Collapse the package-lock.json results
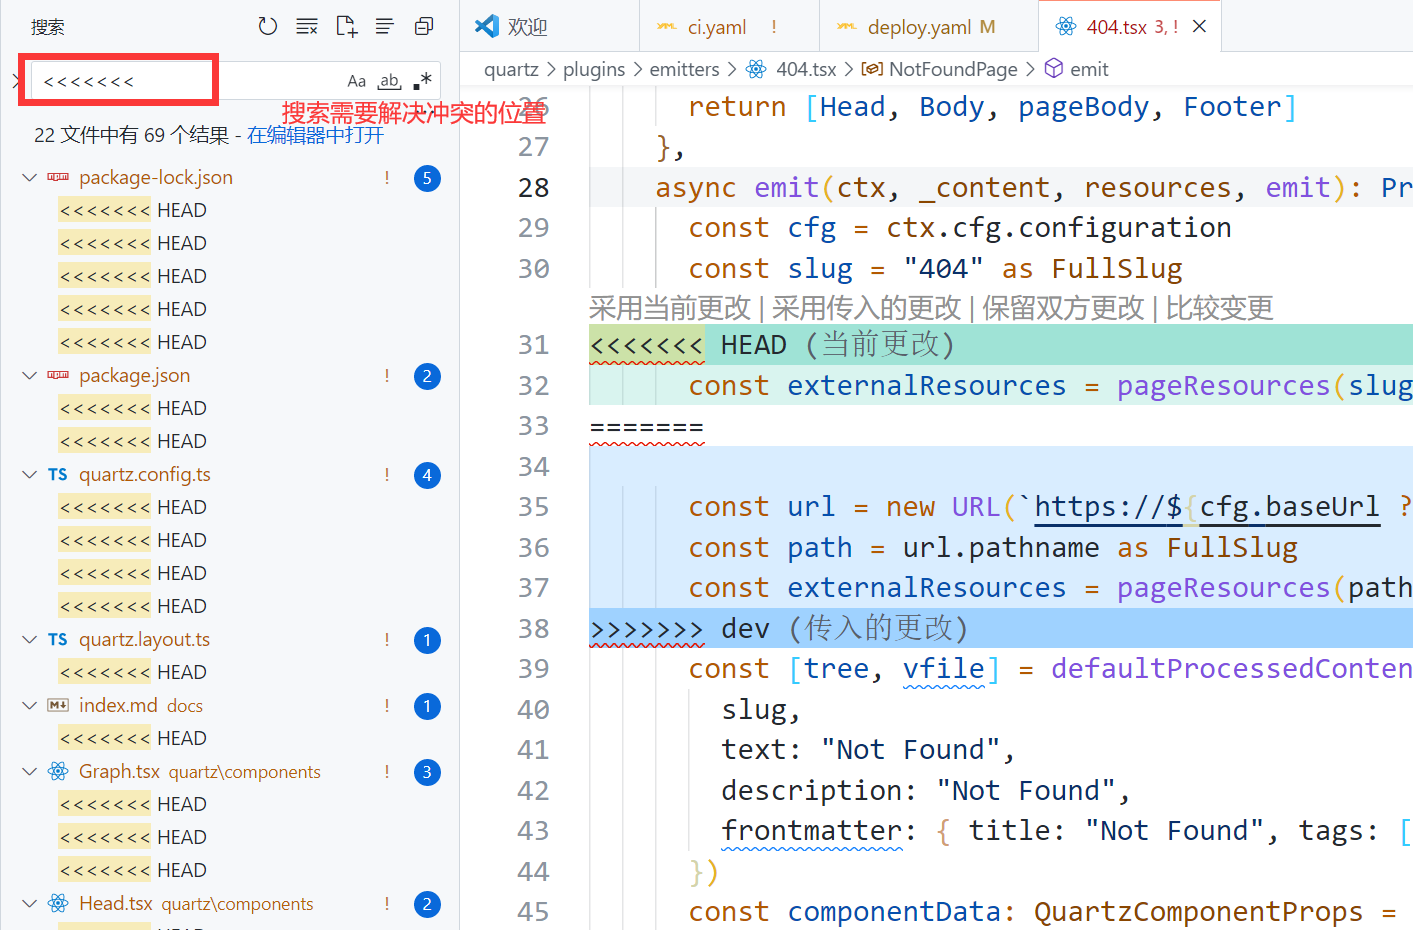1413x930 pixels. (x=30, y=178)
